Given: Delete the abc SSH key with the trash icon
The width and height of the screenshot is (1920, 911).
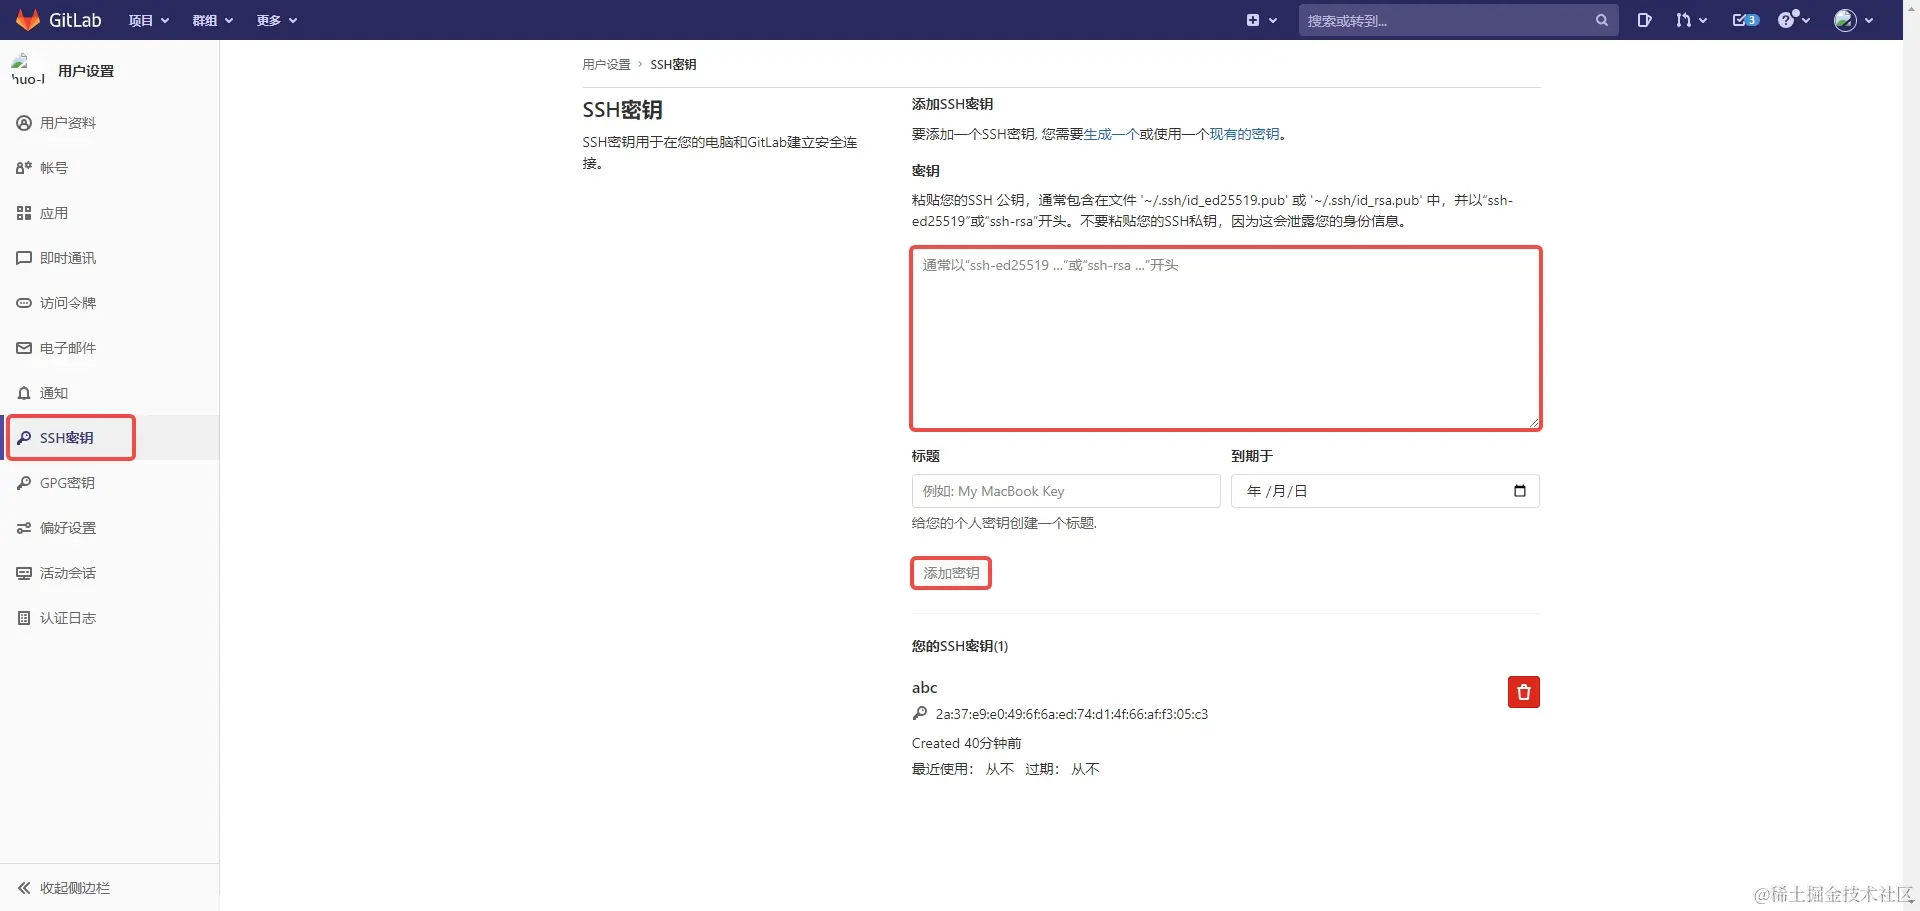Looking at the screenshot, I should coord(1524,692).
